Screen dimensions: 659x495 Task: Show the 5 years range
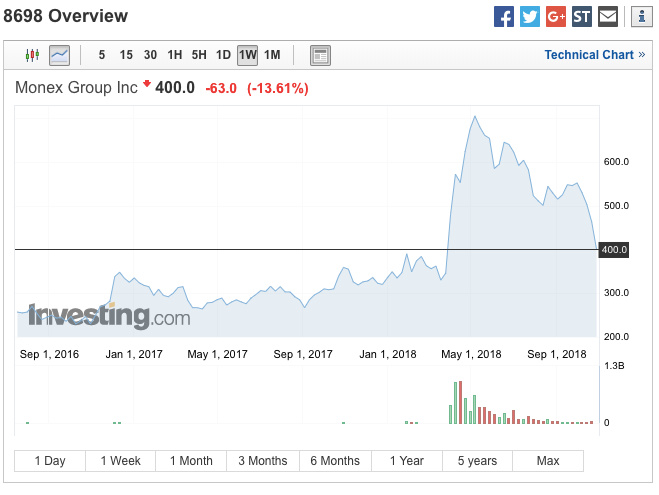[x=477, y=461]
